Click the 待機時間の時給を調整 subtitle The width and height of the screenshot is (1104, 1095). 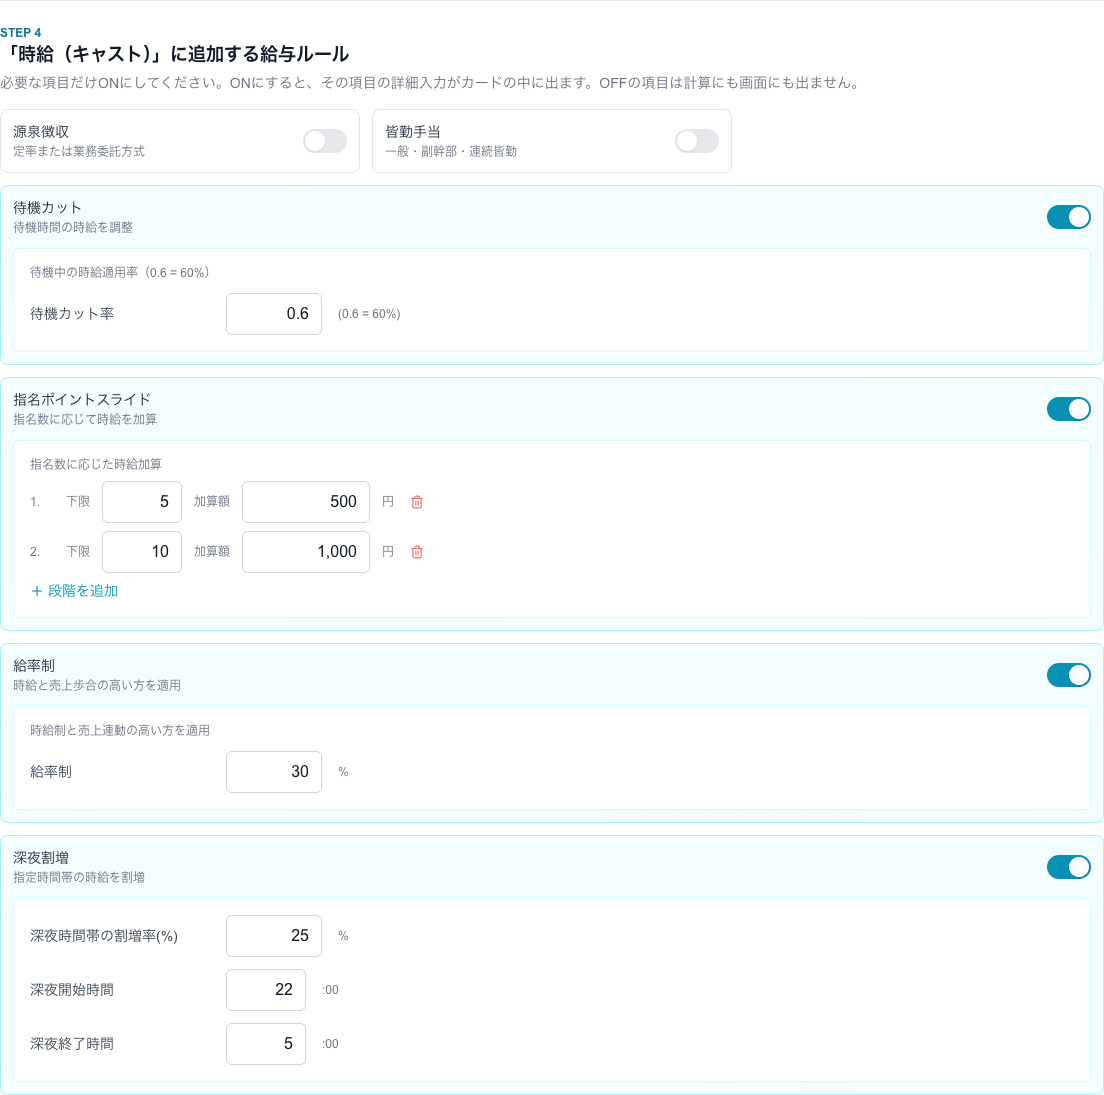click(x=73, y=227)
